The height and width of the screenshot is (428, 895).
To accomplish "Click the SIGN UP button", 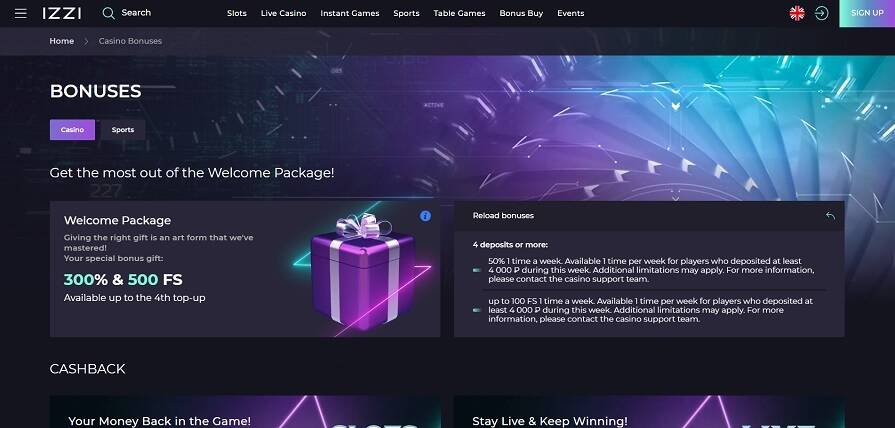I will tap(867, 13).
